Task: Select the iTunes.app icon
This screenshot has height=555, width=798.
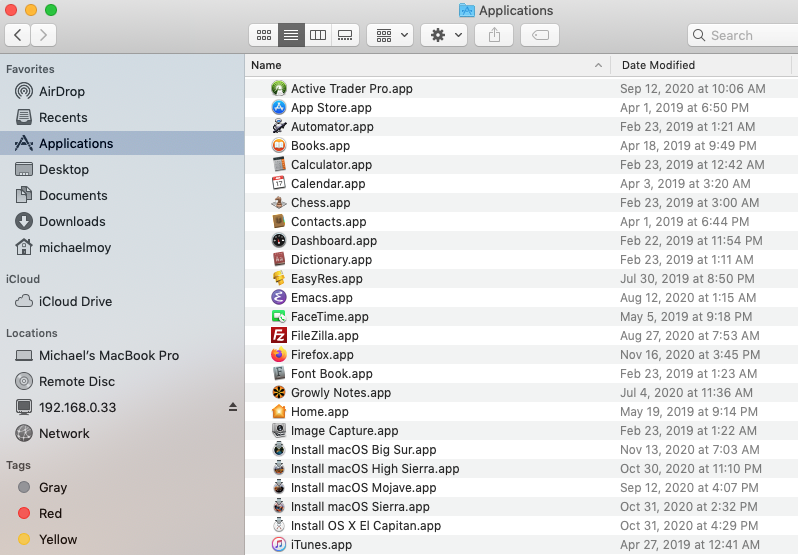Action: point(278,544)
